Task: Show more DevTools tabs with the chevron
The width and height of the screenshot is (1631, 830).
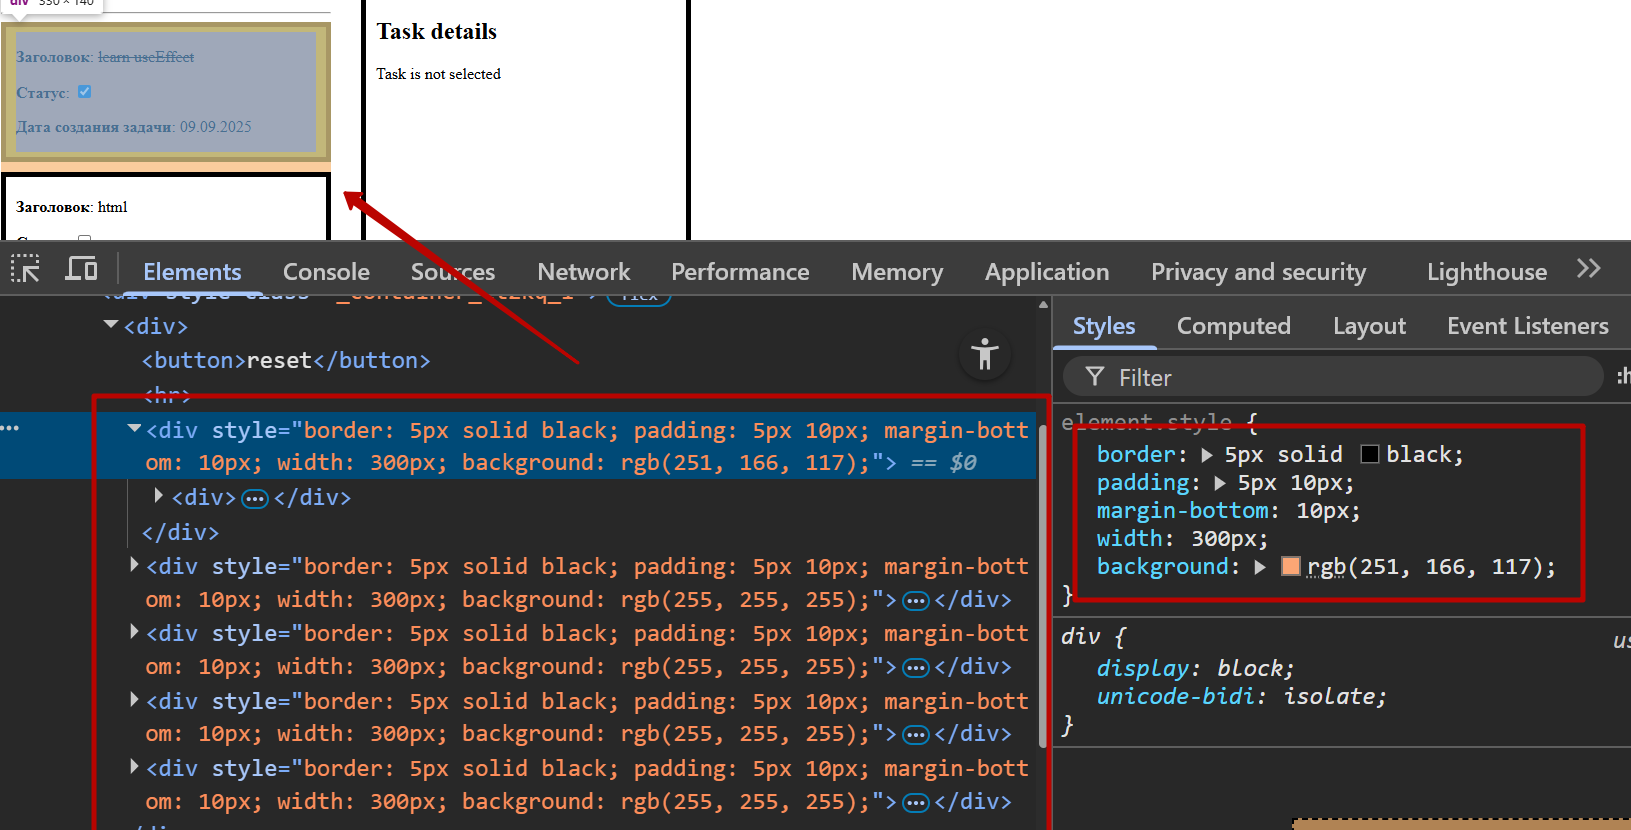Action: point(1588,269)
